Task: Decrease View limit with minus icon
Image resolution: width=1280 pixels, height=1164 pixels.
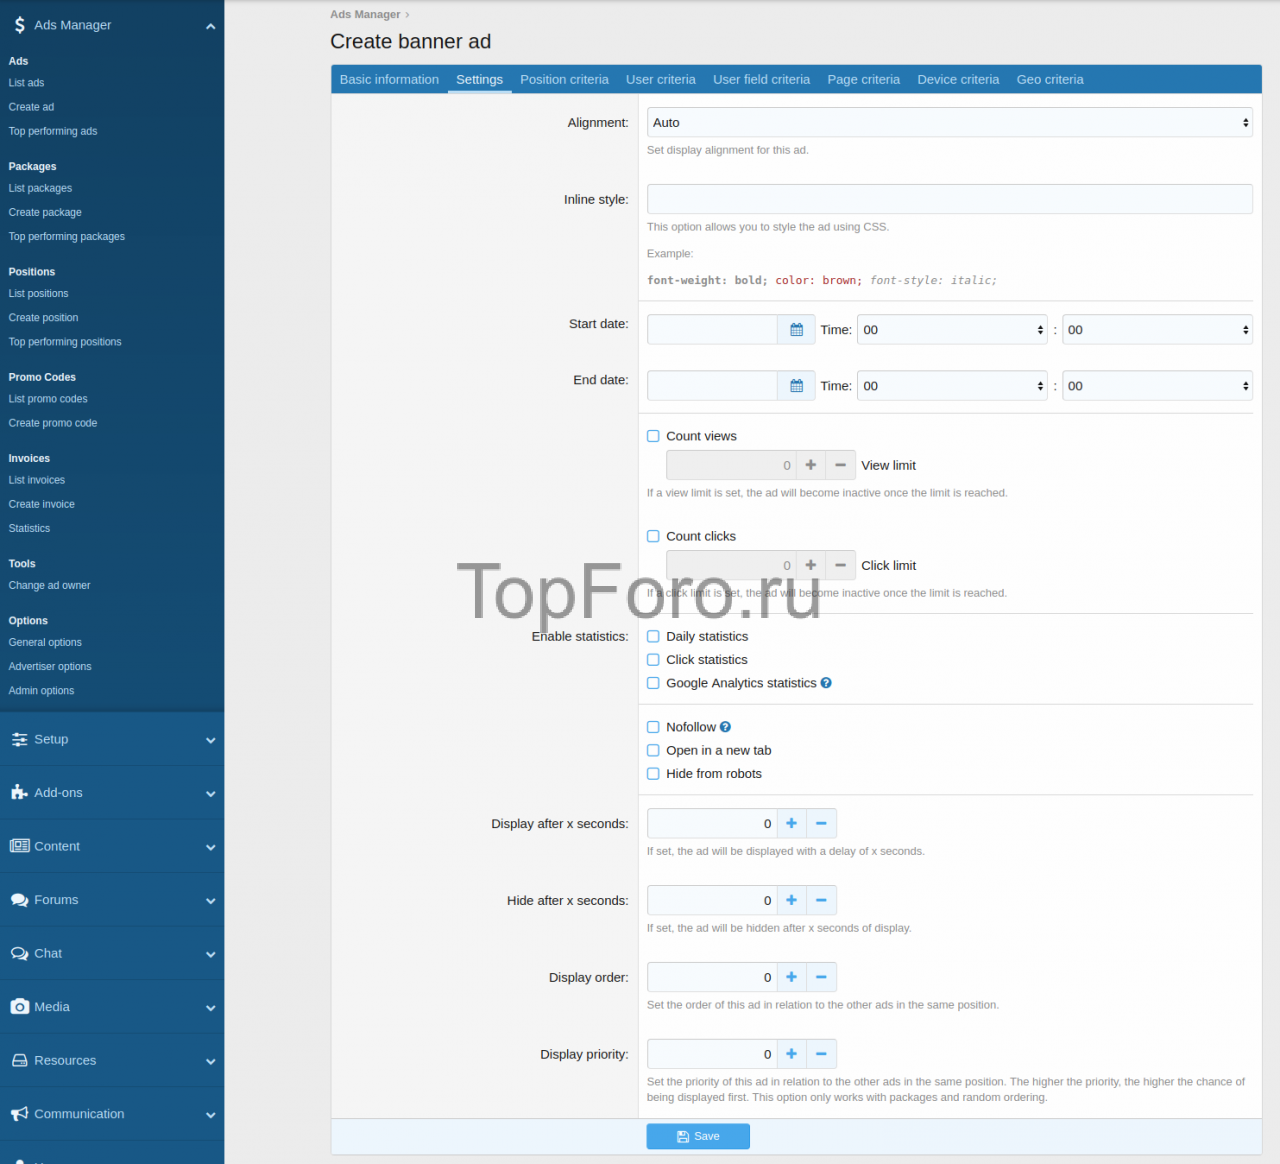Action: coord(841,465)
